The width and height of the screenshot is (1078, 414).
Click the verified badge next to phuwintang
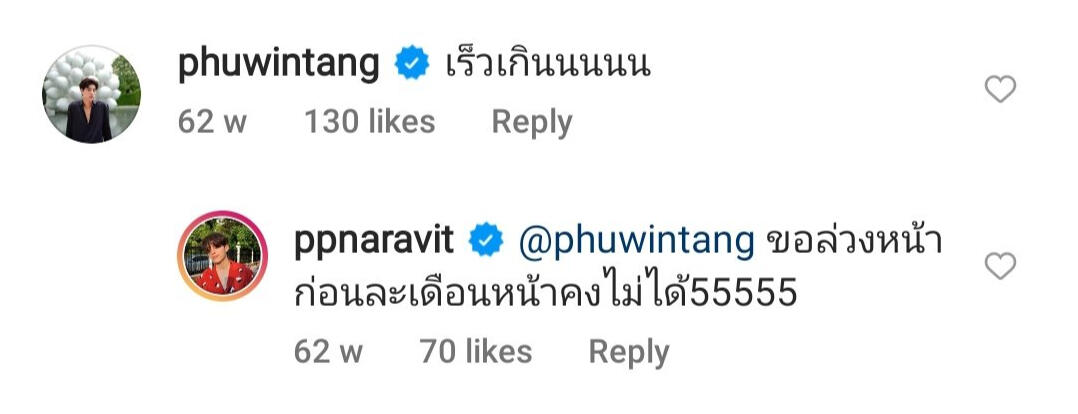point(412,64)
